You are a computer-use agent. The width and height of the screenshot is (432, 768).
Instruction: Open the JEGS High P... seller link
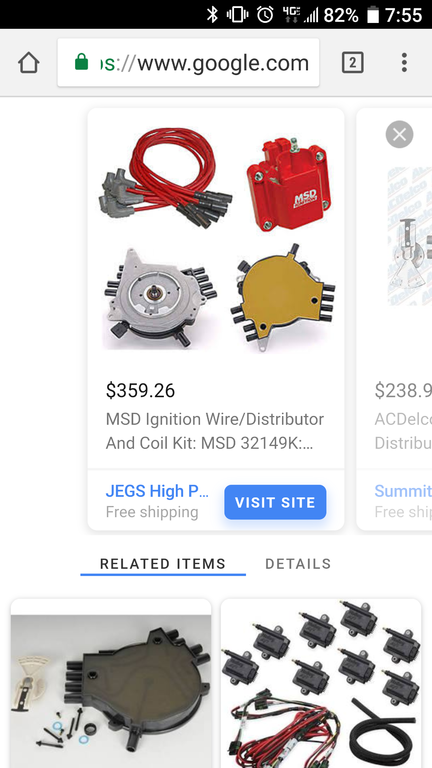(157, 491)
